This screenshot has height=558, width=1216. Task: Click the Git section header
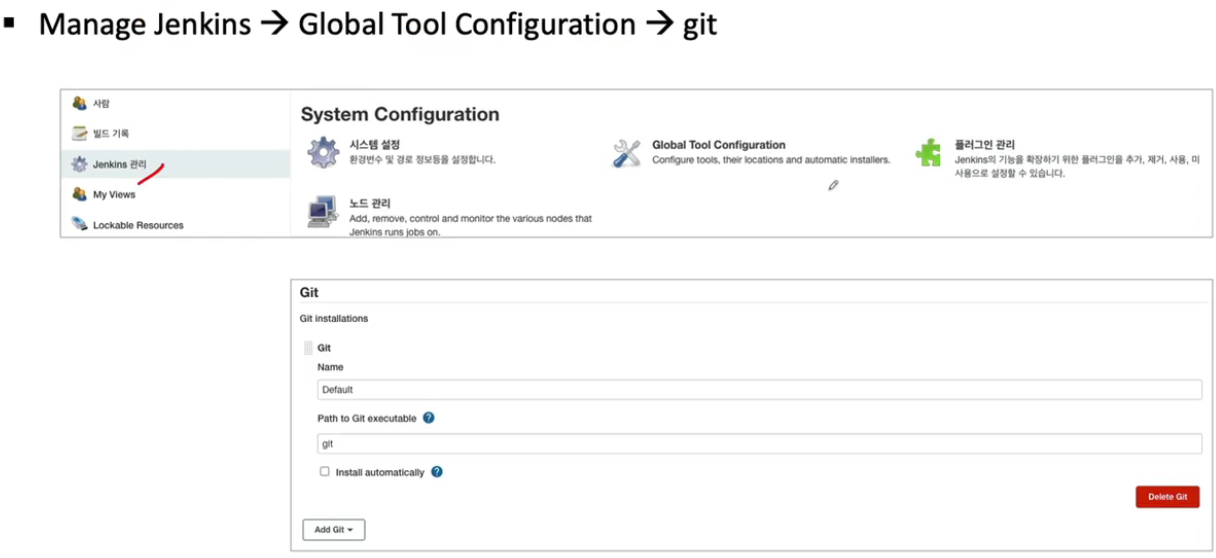(309, 293)
